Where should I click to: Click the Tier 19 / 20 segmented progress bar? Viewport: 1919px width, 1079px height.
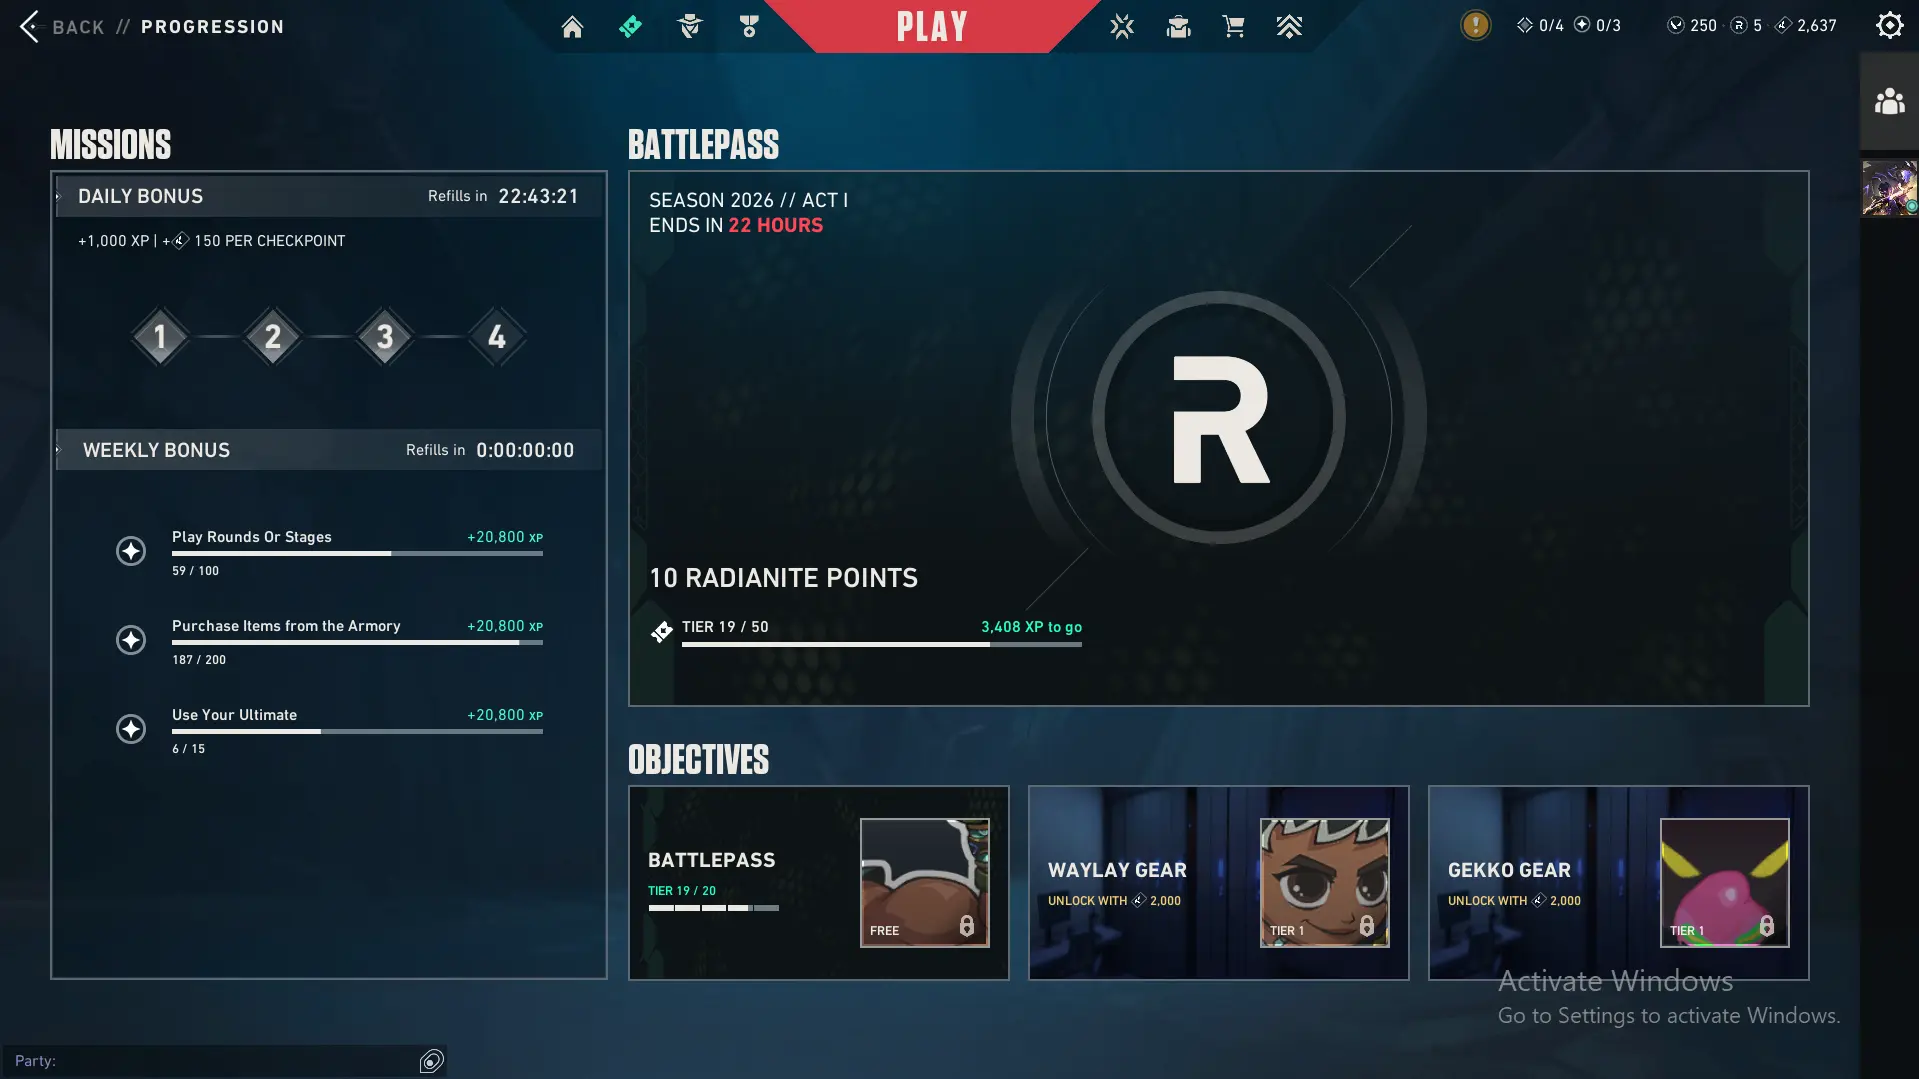point(713,908)
